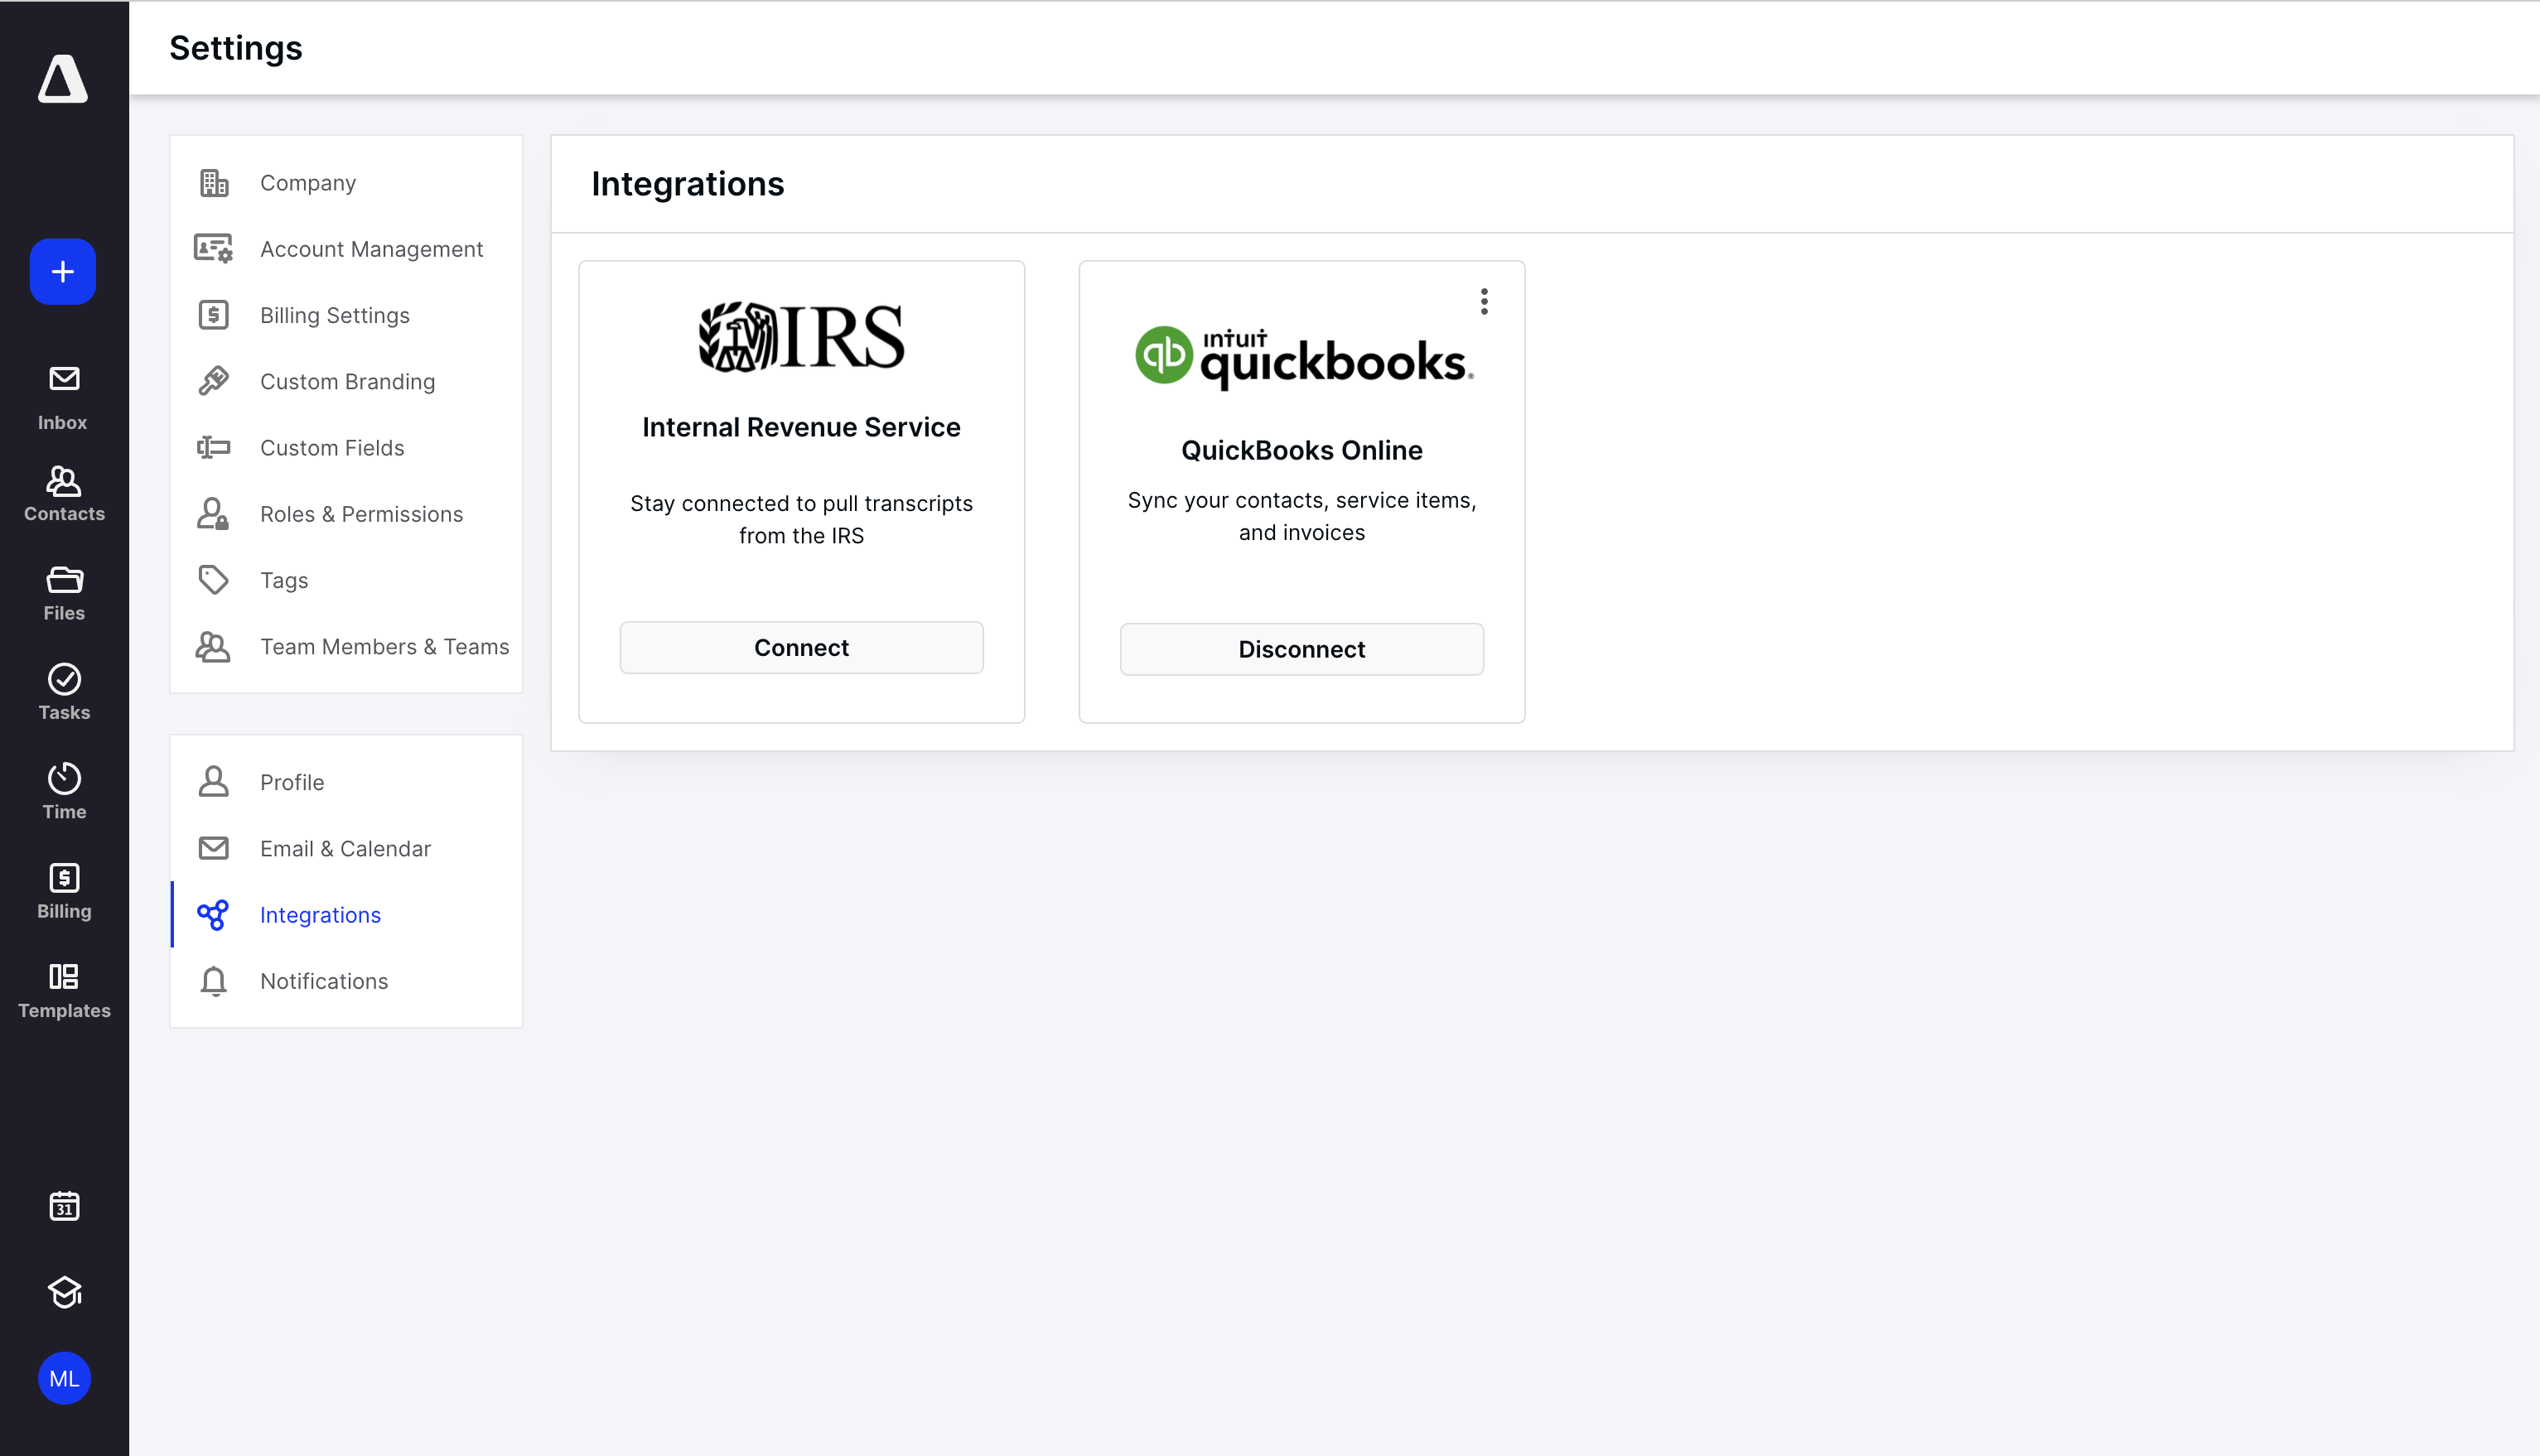2540x1456 pixels.
Task: Click the Account Management icon
Action: pyautogui.click(x=213, y=249)
